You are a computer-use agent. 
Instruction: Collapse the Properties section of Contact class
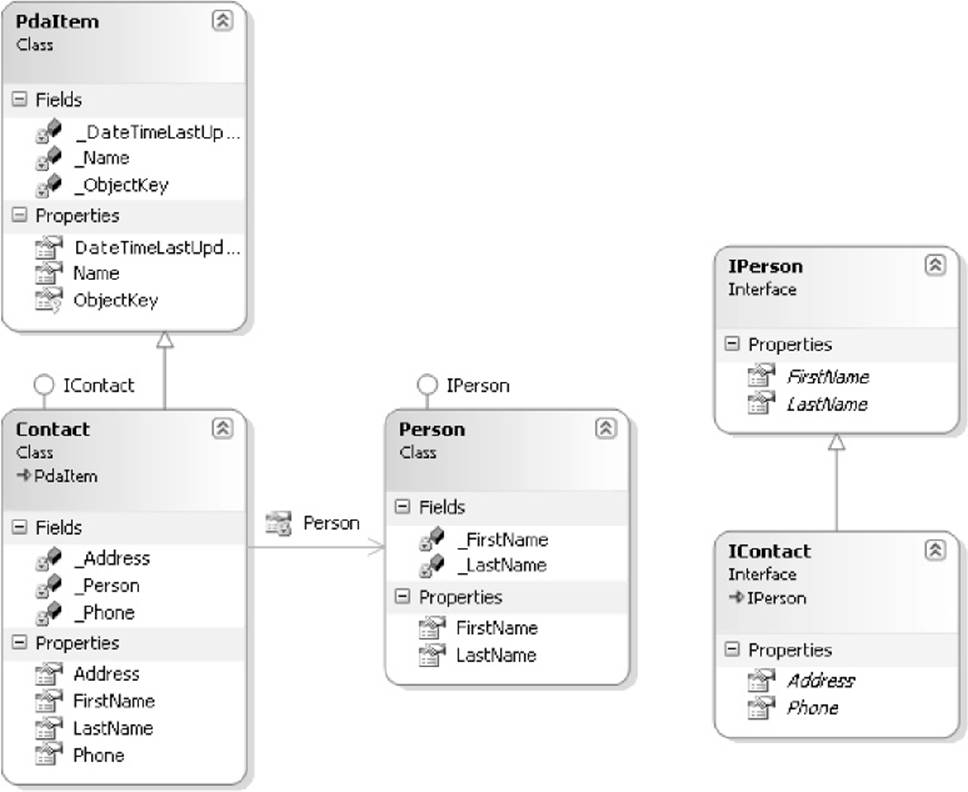coord(20,643)
